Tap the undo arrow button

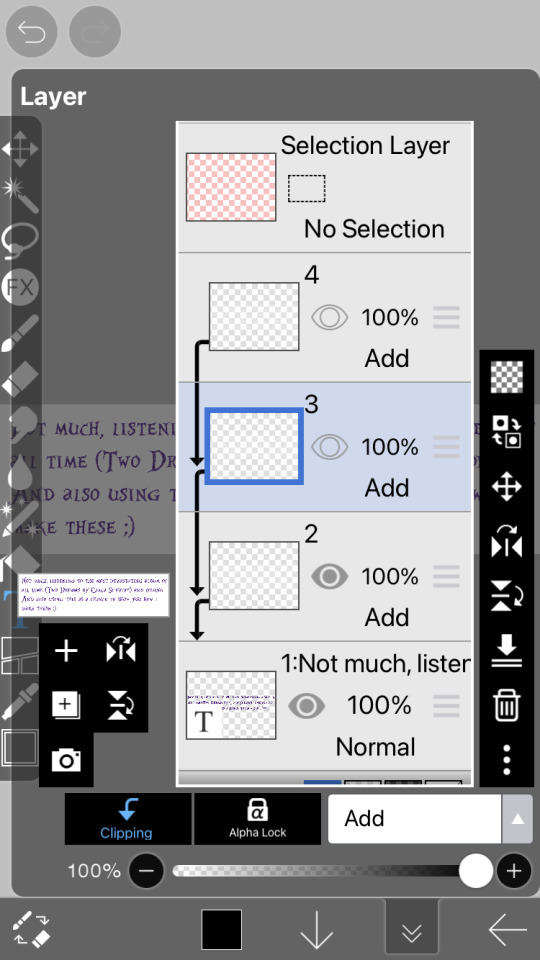pyautogui.click(x=32, y=32)
